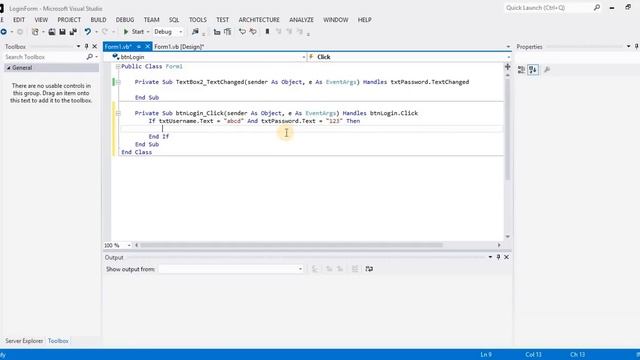
Task: Pin the Form1.vb tab
Action: point(139,47)
